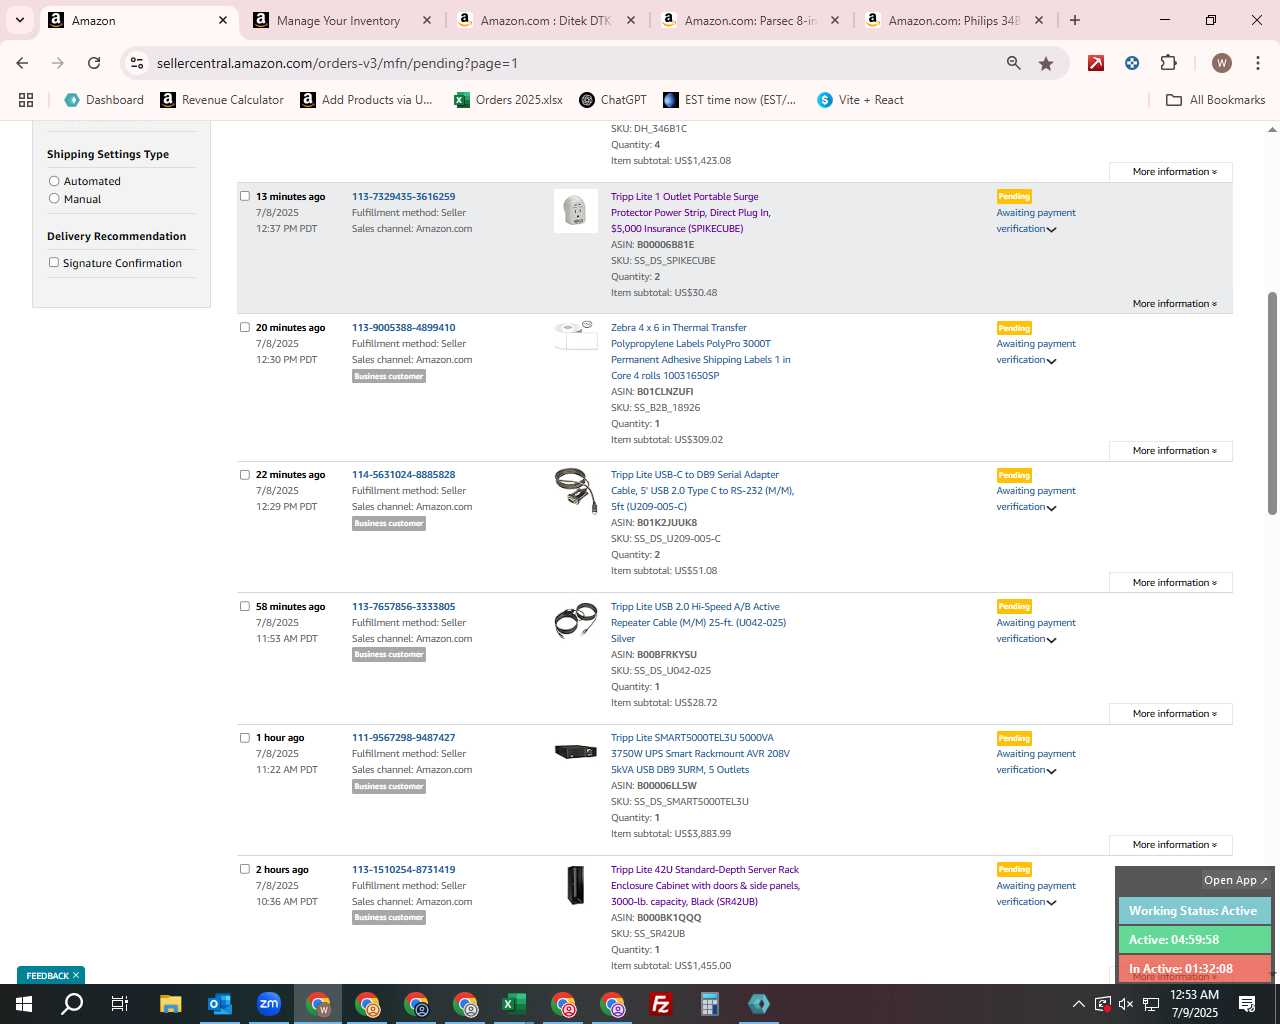1280x1024 pixels.
Task: Switch to Ditek DTK Amazon tab
Action: point(546,20)
